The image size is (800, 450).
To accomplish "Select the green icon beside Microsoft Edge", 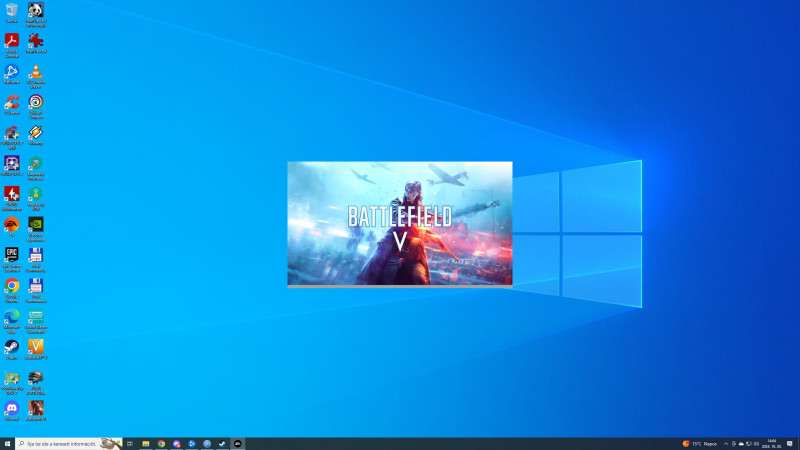I will point(36,320).
